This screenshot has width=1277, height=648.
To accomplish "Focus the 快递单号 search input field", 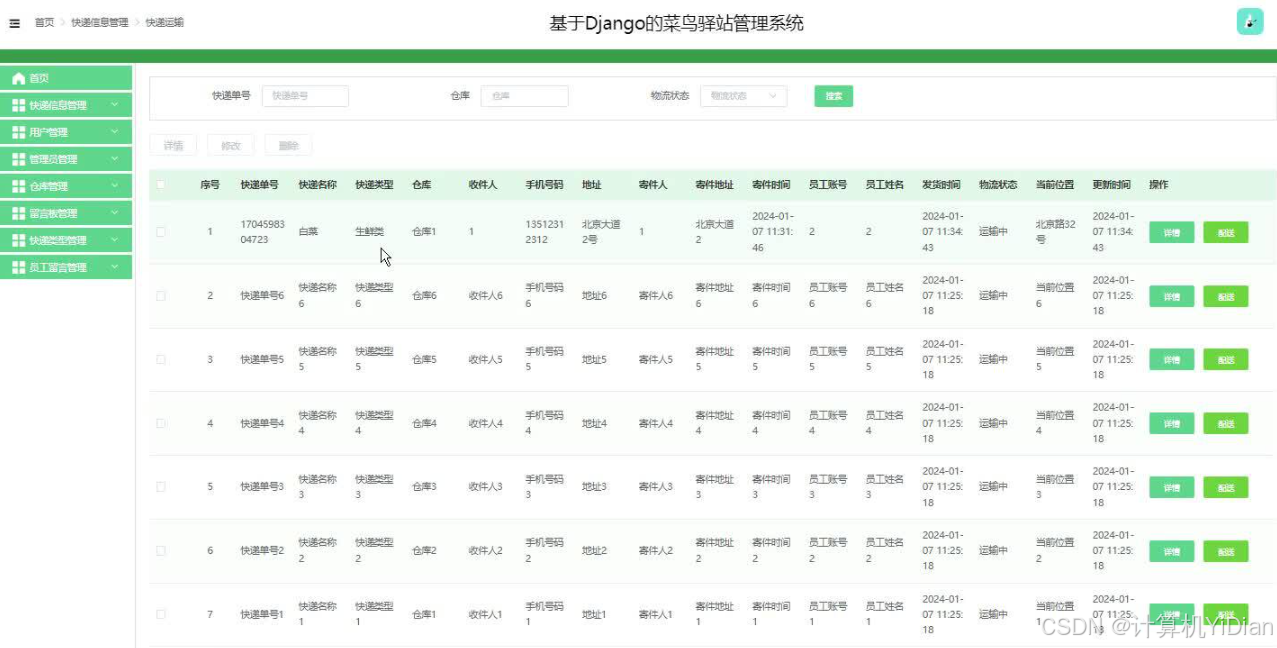I will (x=305, y=96).
